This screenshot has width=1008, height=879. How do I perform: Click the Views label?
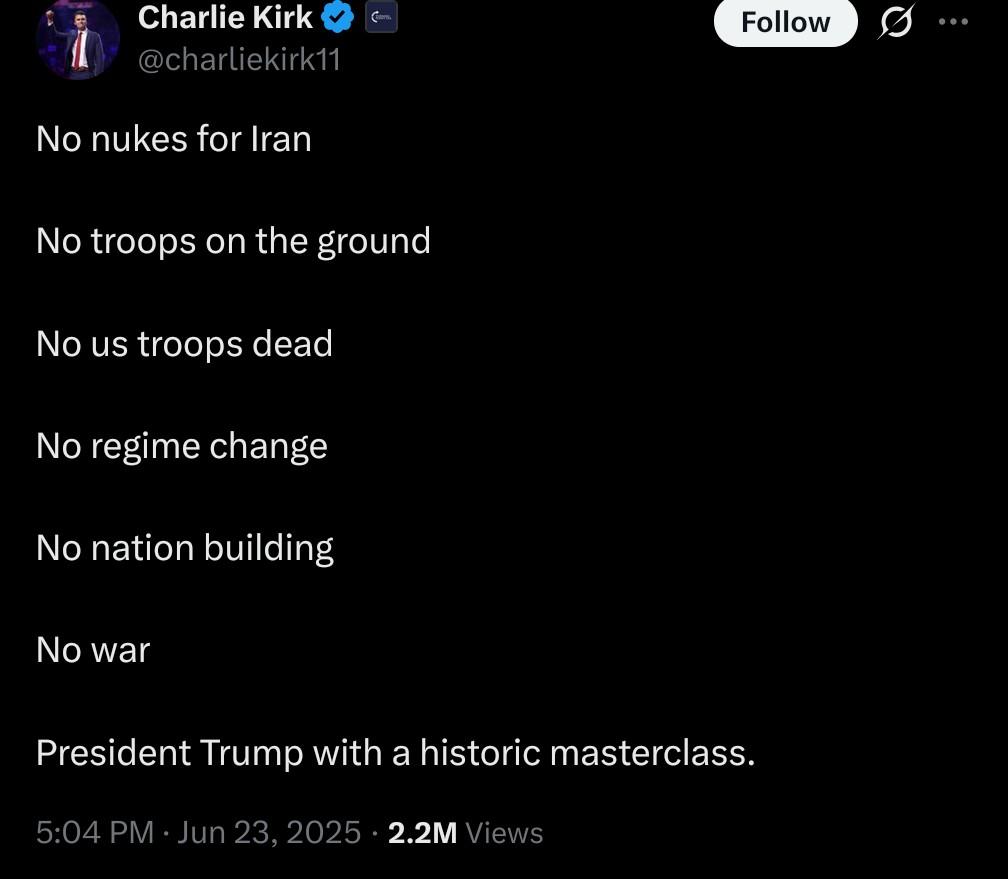(504, 832)
